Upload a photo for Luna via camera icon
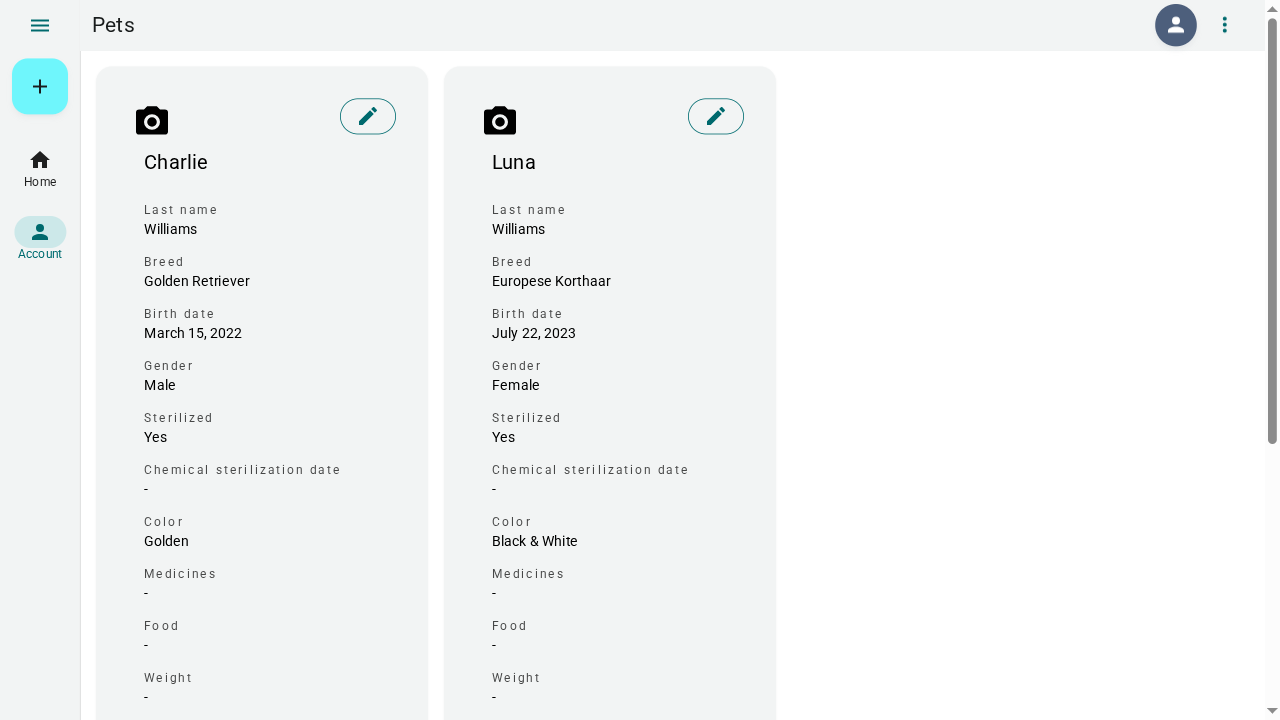Image resolution: width=1280 pixels, height=720 pixels. pyautogui.click(x=500, y=121)
